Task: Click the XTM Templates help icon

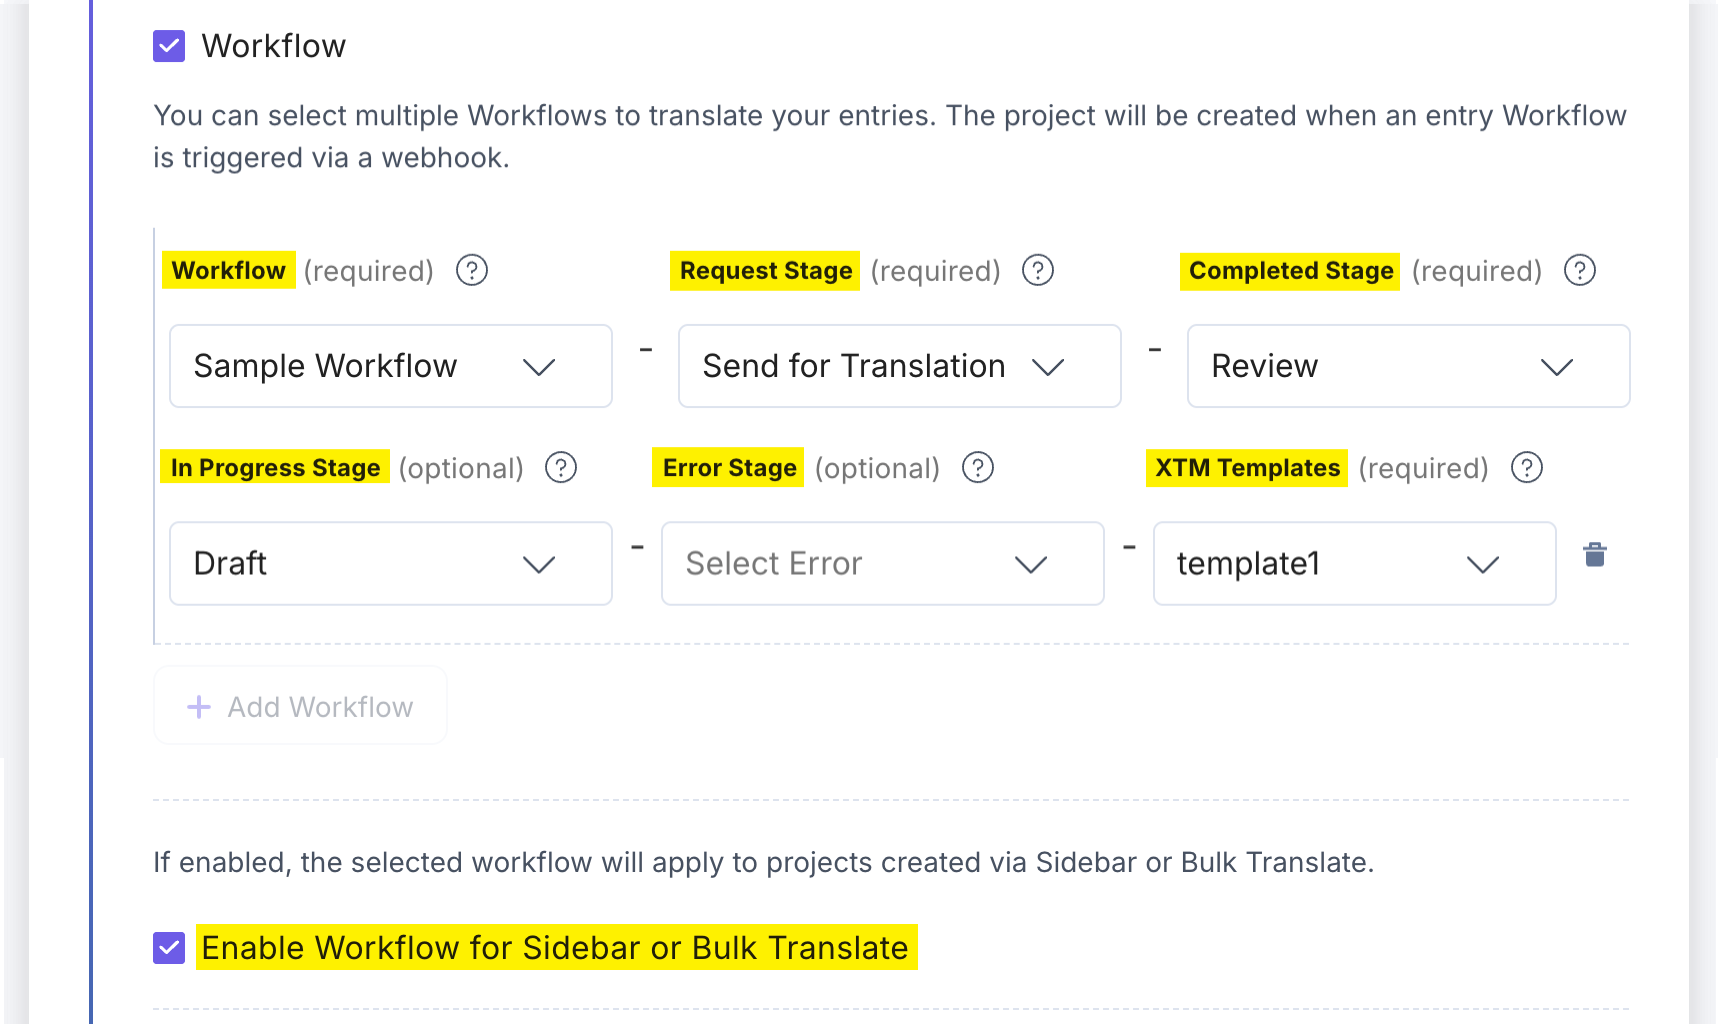Action: click(x=1527, y=467)
